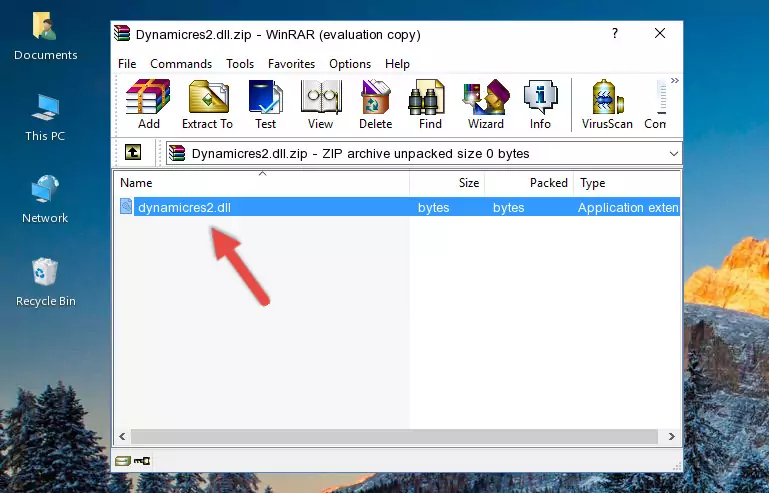Screen dimensions: 769x493
Task: Click the partially visible Comment toolbar icon
Action: point(656,104)
